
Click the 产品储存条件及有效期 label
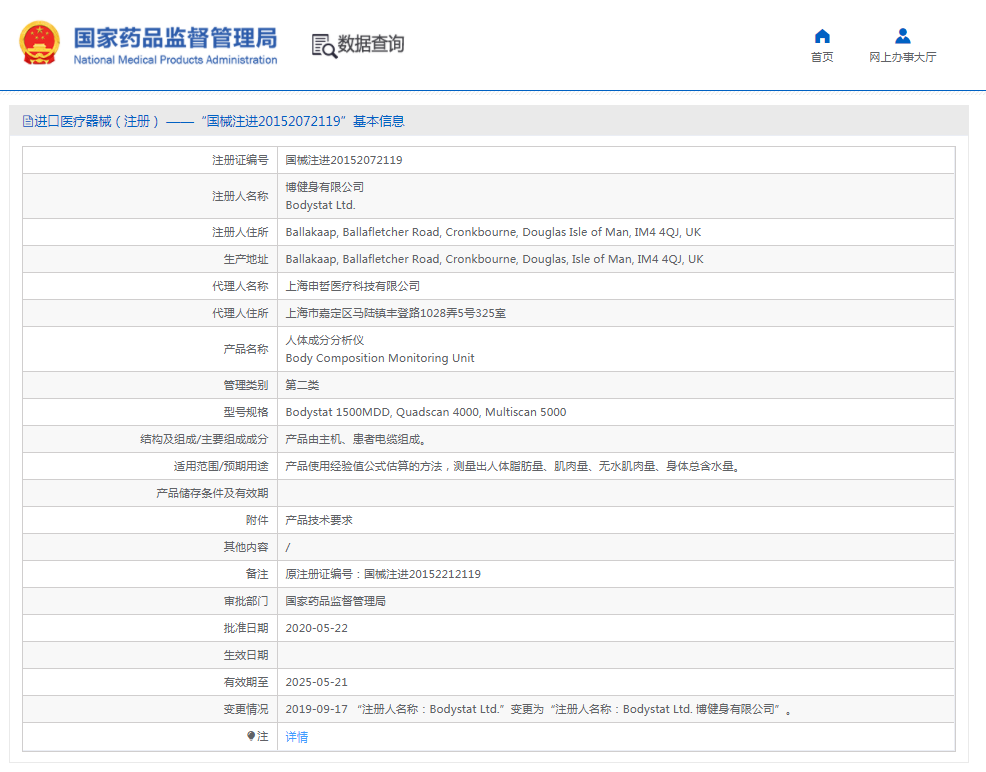pos(213,493)
